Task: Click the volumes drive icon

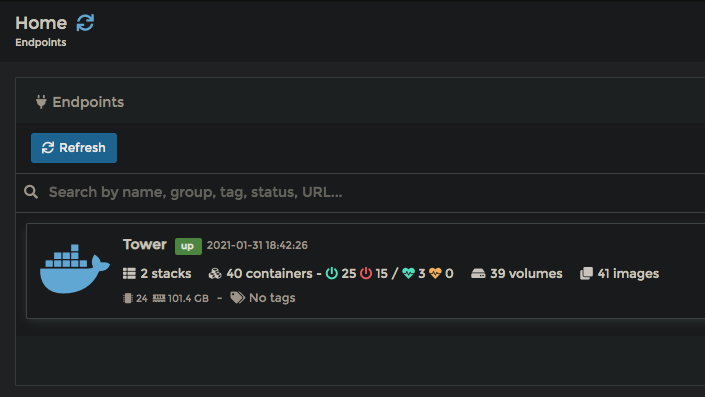Action: [478, 273]
